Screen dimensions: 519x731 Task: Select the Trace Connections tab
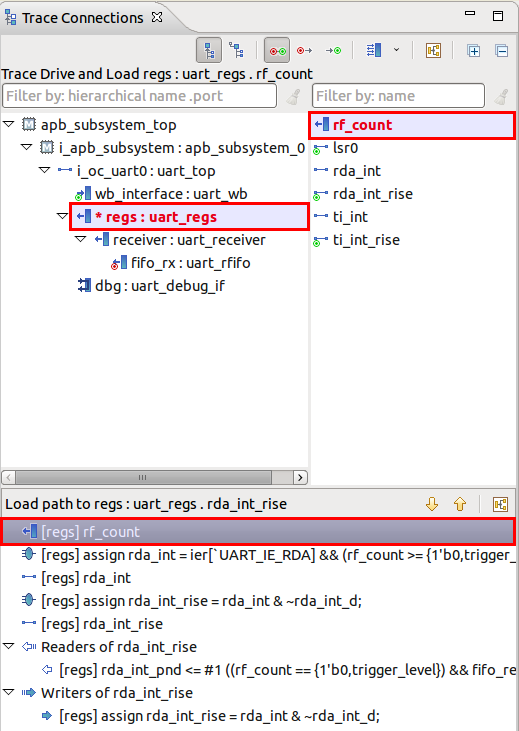(x=83, y=18)
